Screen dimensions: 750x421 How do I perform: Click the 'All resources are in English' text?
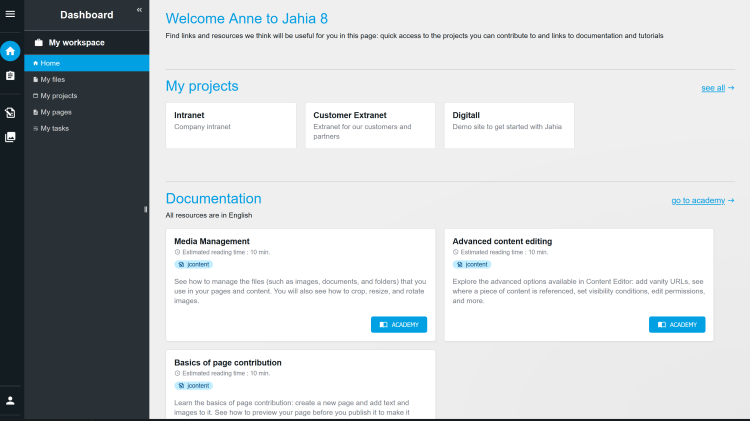pyautogui.click(x=209, y=215)
